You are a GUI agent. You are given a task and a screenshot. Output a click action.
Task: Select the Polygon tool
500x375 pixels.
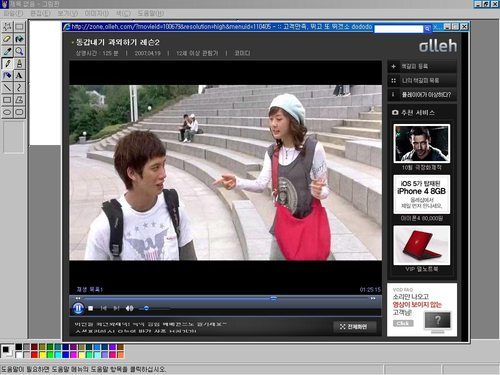point(19,100)
